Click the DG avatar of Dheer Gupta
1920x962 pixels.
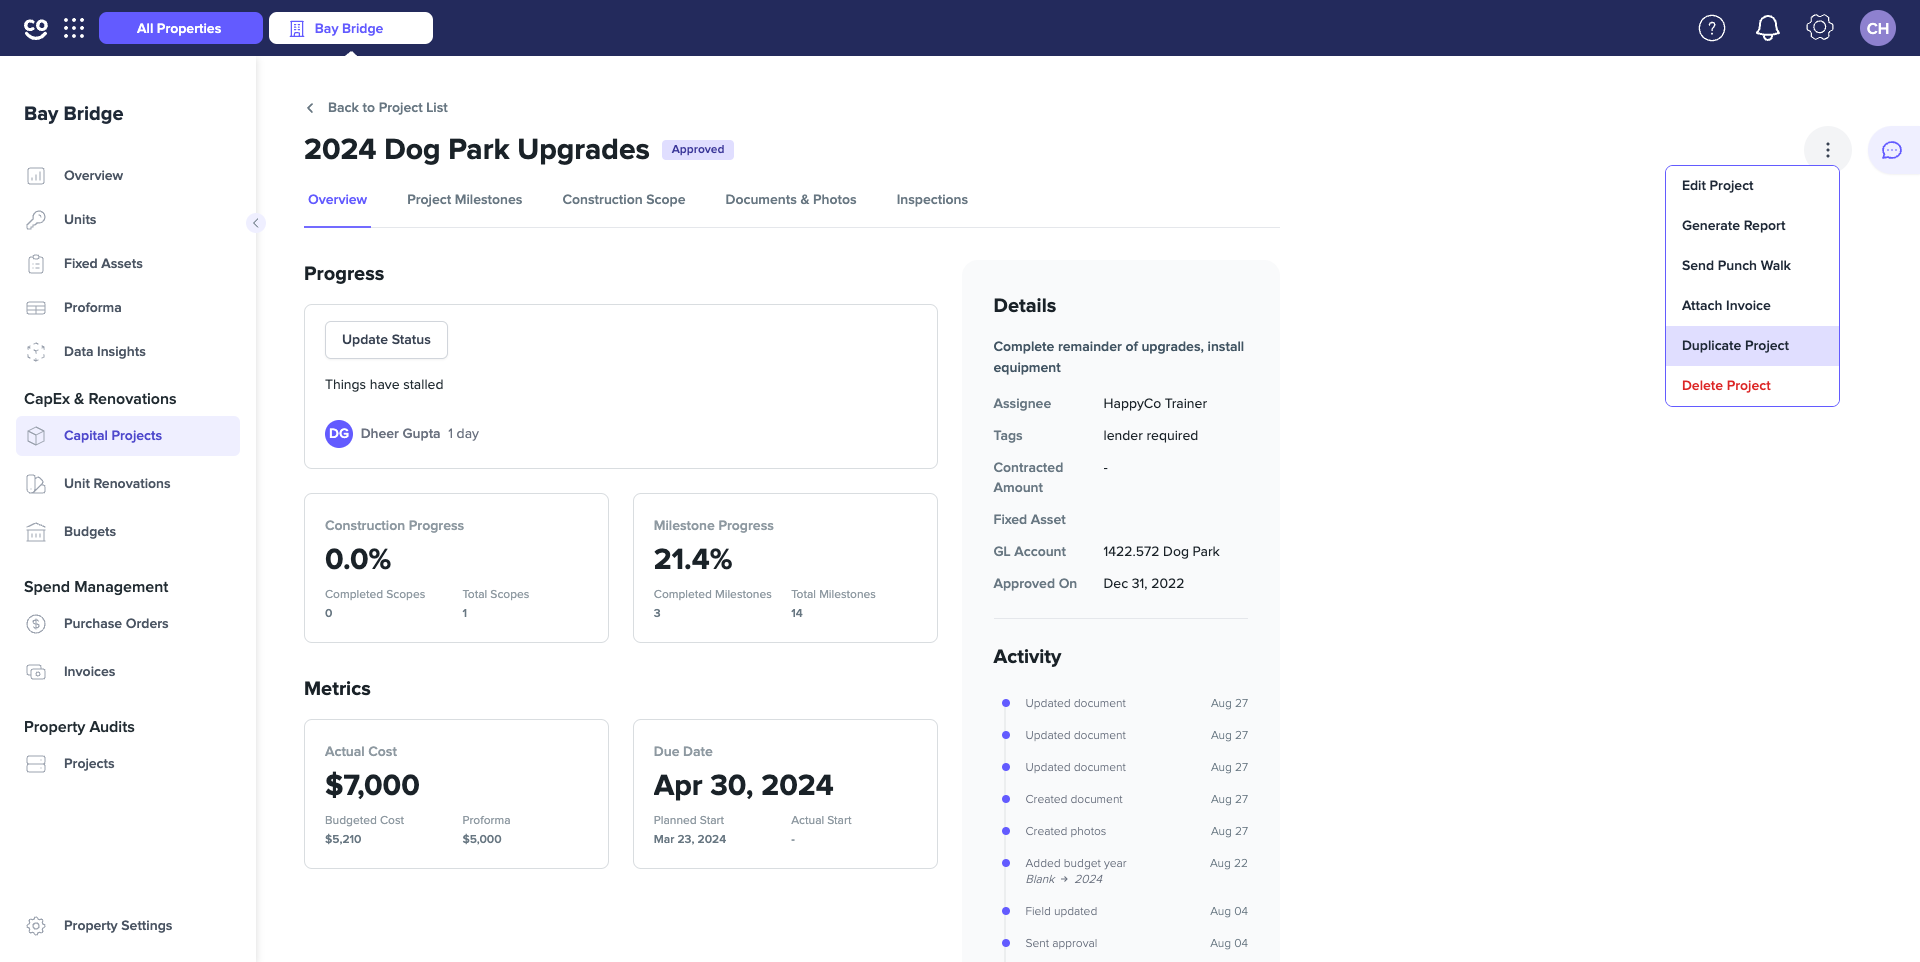(x=339, y=434)
